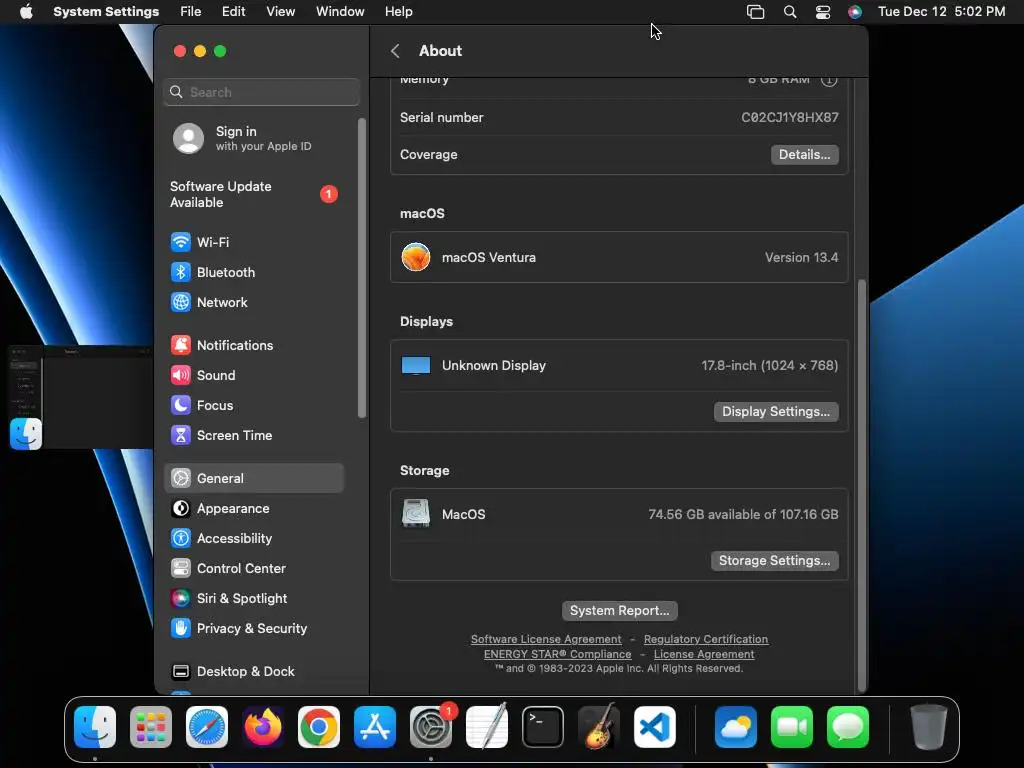This screenshot has width=1024, height=768.
Task: Open the View menu
Action: [280, 12]
